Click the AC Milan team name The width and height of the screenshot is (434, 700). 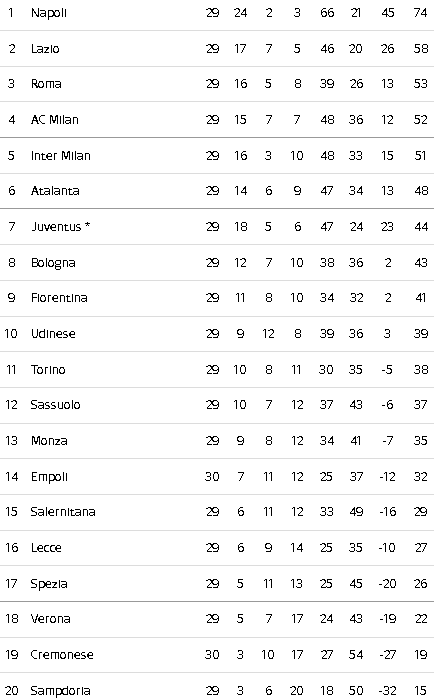pyautogui.click(x=54, y=120)
